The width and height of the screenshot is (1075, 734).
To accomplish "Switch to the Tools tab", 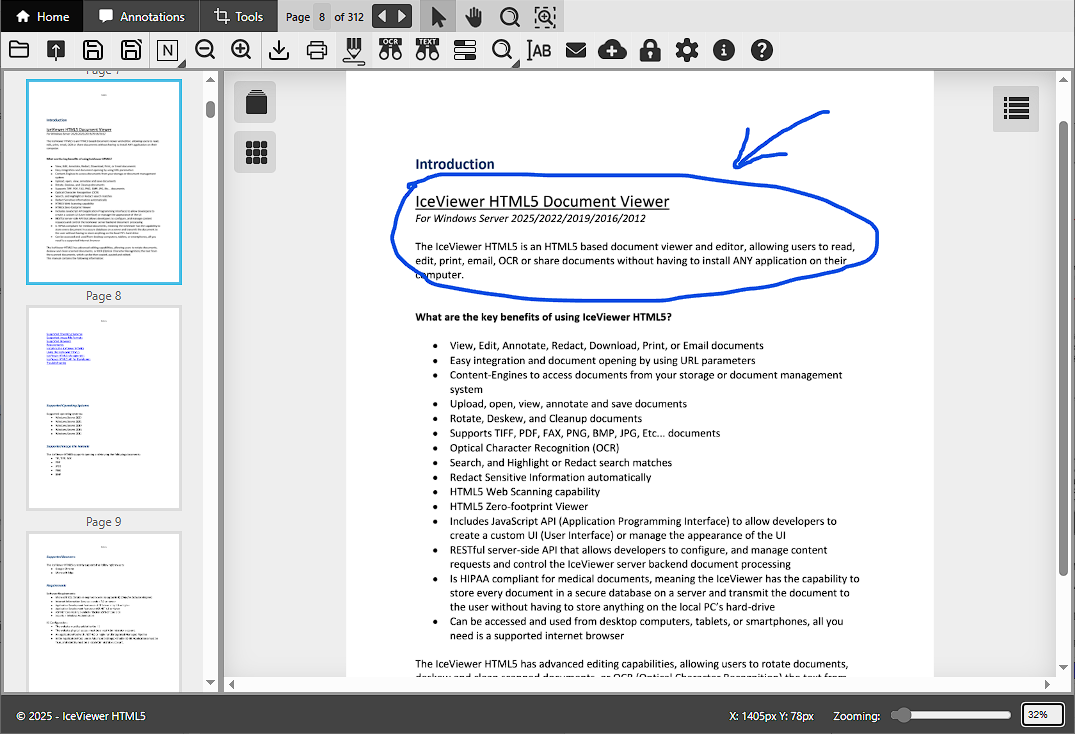I will pos(239,16).
